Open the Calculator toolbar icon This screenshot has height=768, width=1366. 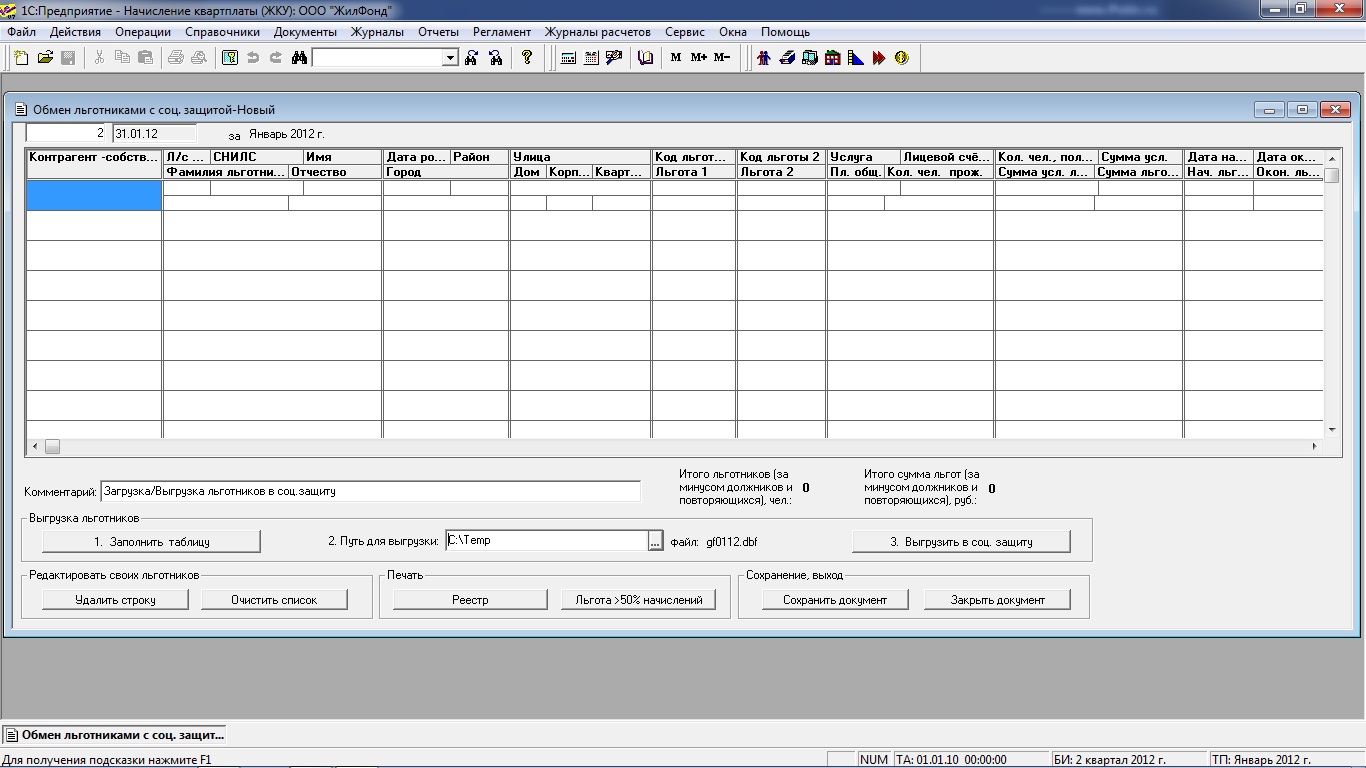click(568, 58)
